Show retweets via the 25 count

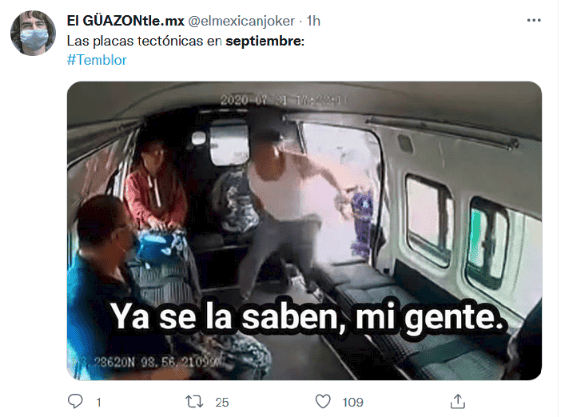[222, 403]
